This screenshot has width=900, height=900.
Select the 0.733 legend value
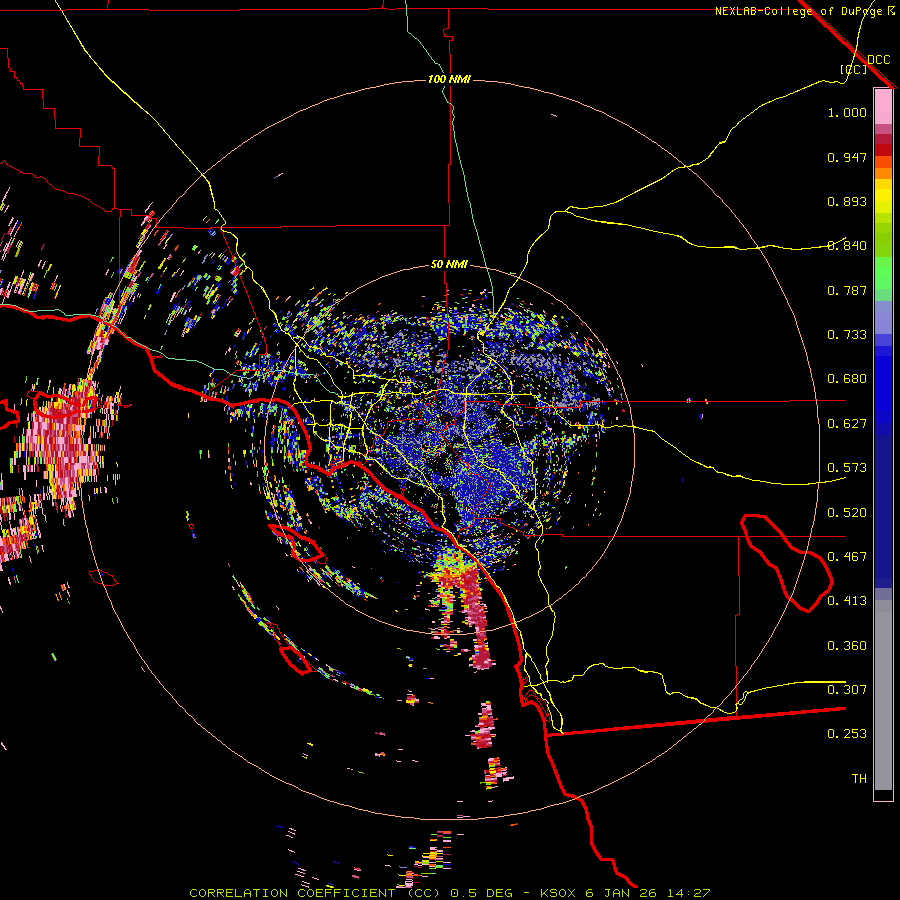[847, 335]
